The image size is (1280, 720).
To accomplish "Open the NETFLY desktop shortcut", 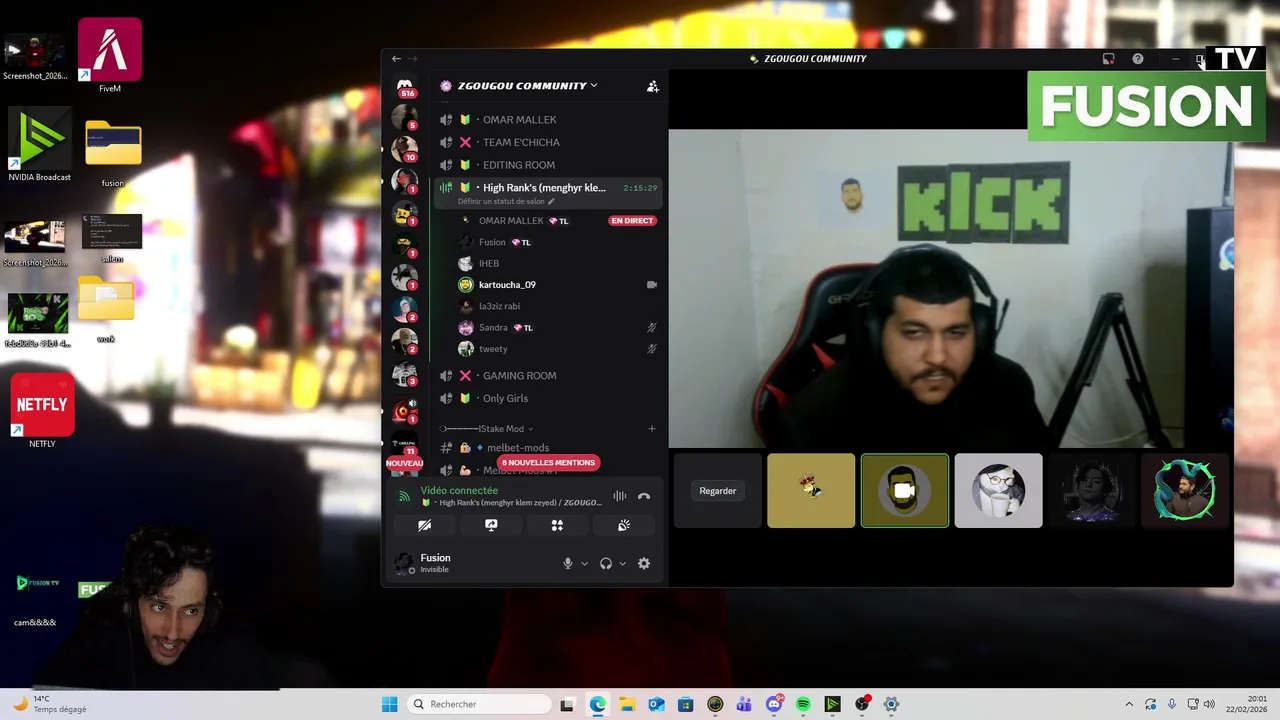I will (42, 411).
